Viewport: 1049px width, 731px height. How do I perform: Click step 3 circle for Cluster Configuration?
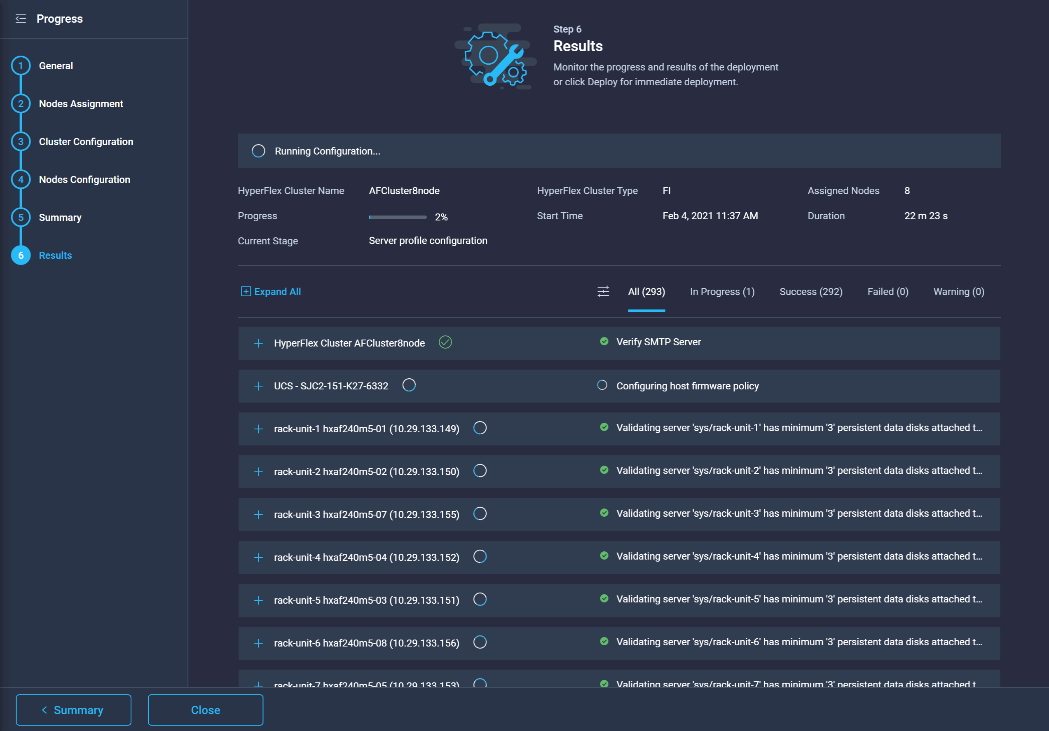click(x=21, y=142)
